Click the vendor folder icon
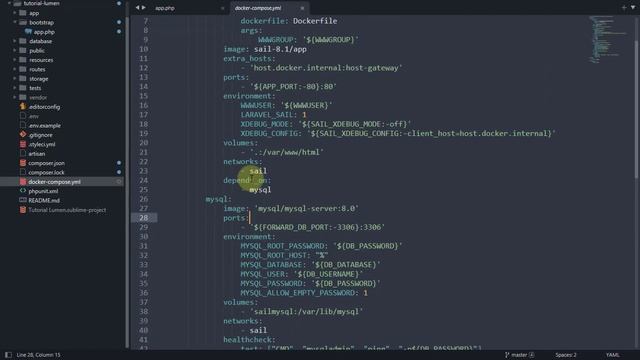This screenshot has width=640, height=360. click(x=23, y=98)
